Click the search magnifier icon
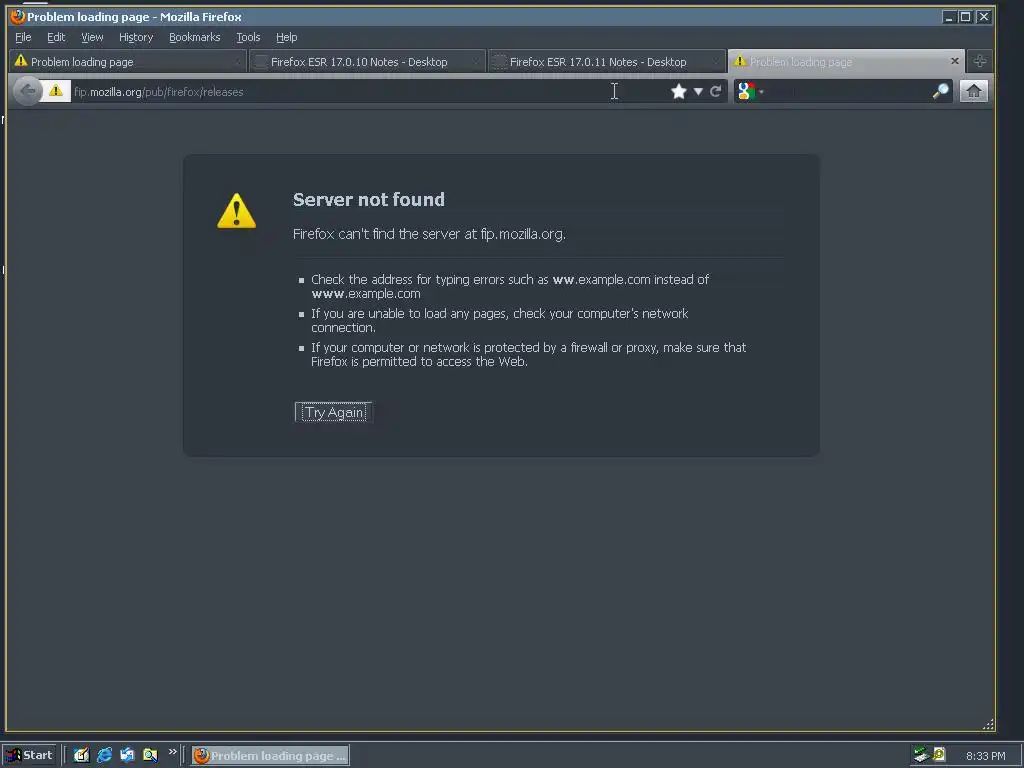Viewport: 1024px width, 768px height. (x=940, y=91)
